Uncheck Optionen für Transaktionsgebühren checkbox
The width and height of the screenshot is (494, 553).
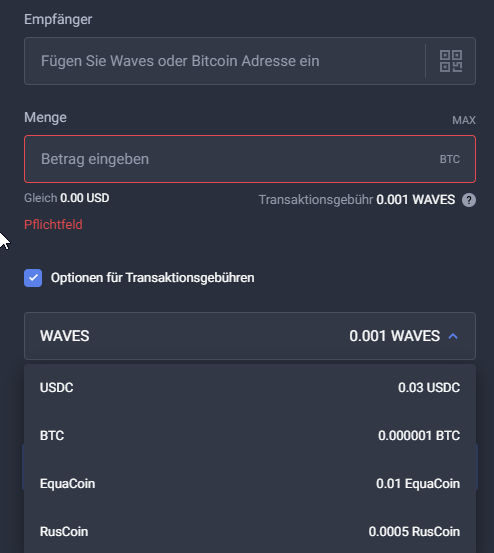coord(33,278)
